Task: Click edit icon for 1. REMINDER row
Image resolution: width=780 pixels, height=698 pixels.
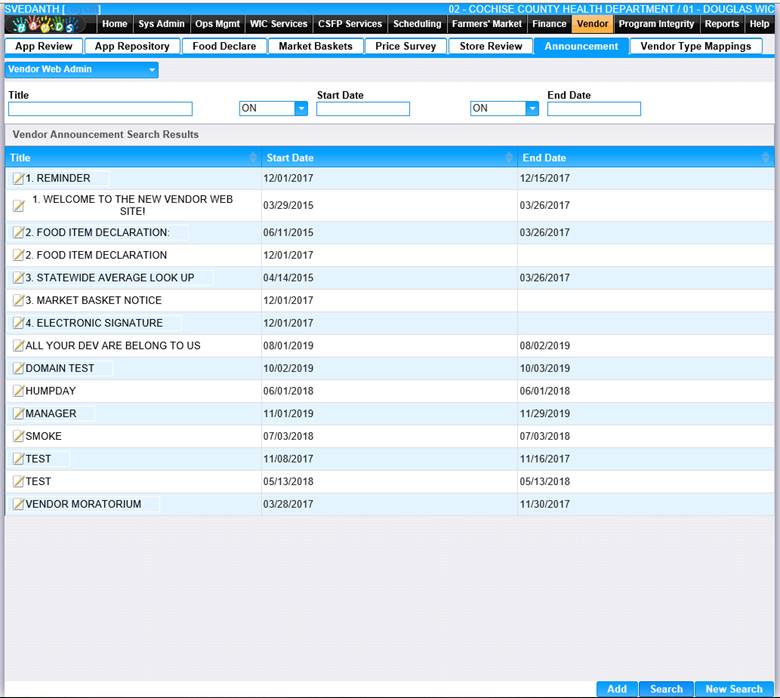Action: [18, 179]
